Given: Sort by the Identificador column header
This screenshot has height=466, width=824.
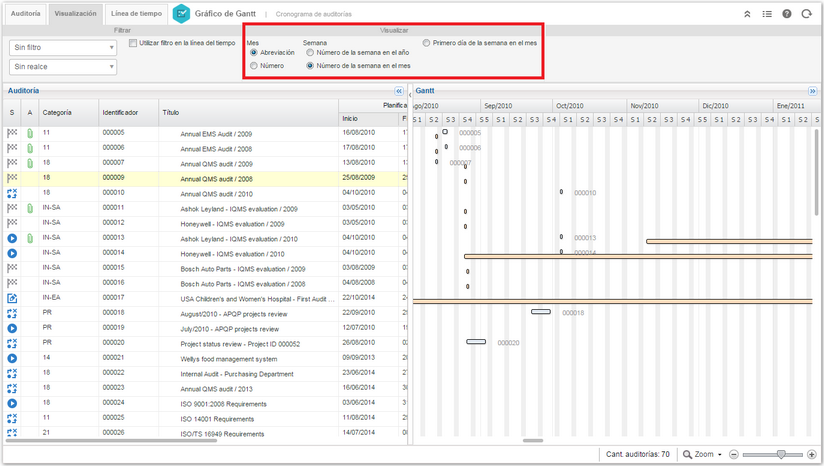Looking at the screenshot, I should coord(128,112).
